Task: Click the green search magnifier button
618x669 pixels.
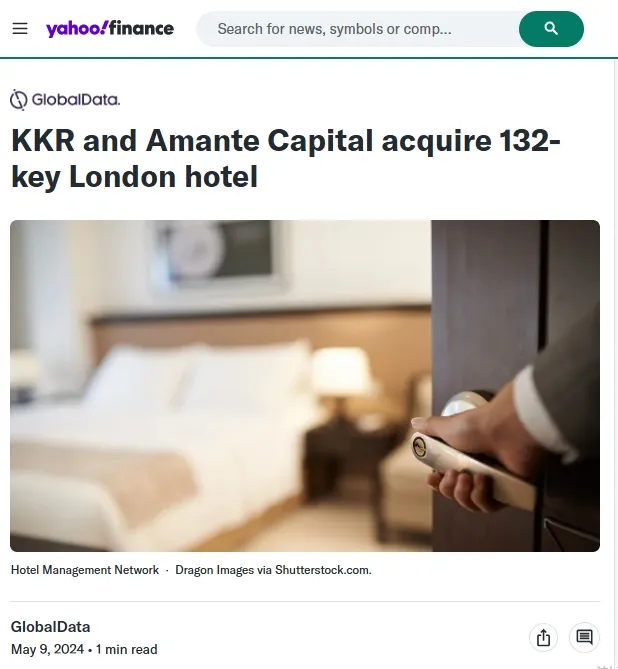Action: (551, 29)
